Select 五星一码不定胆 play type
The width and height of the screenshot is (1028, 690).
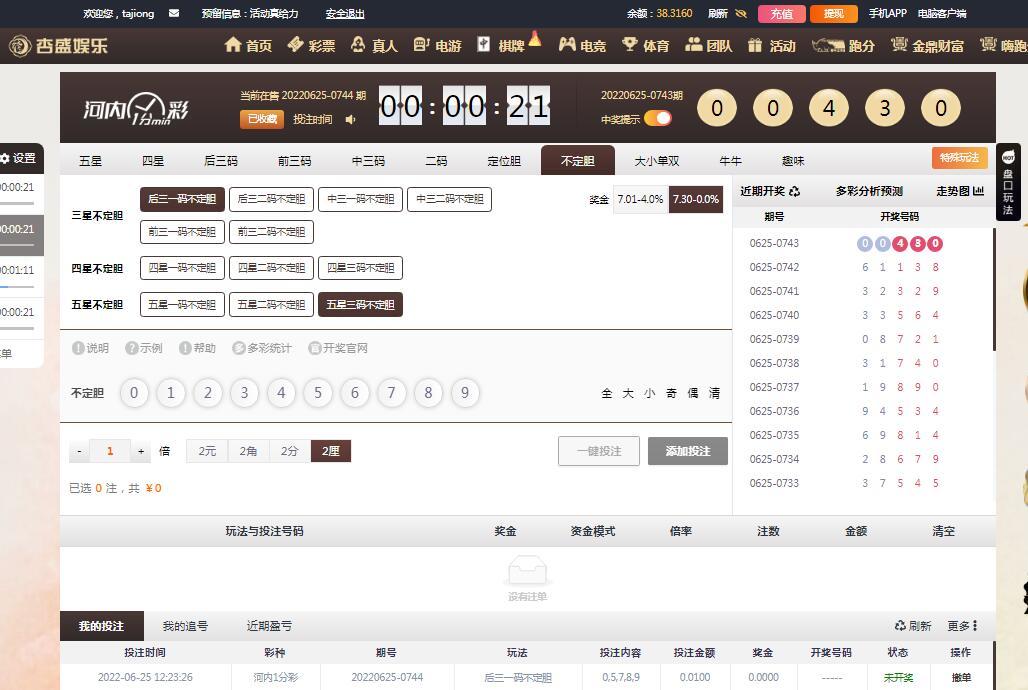click(182, 304)
